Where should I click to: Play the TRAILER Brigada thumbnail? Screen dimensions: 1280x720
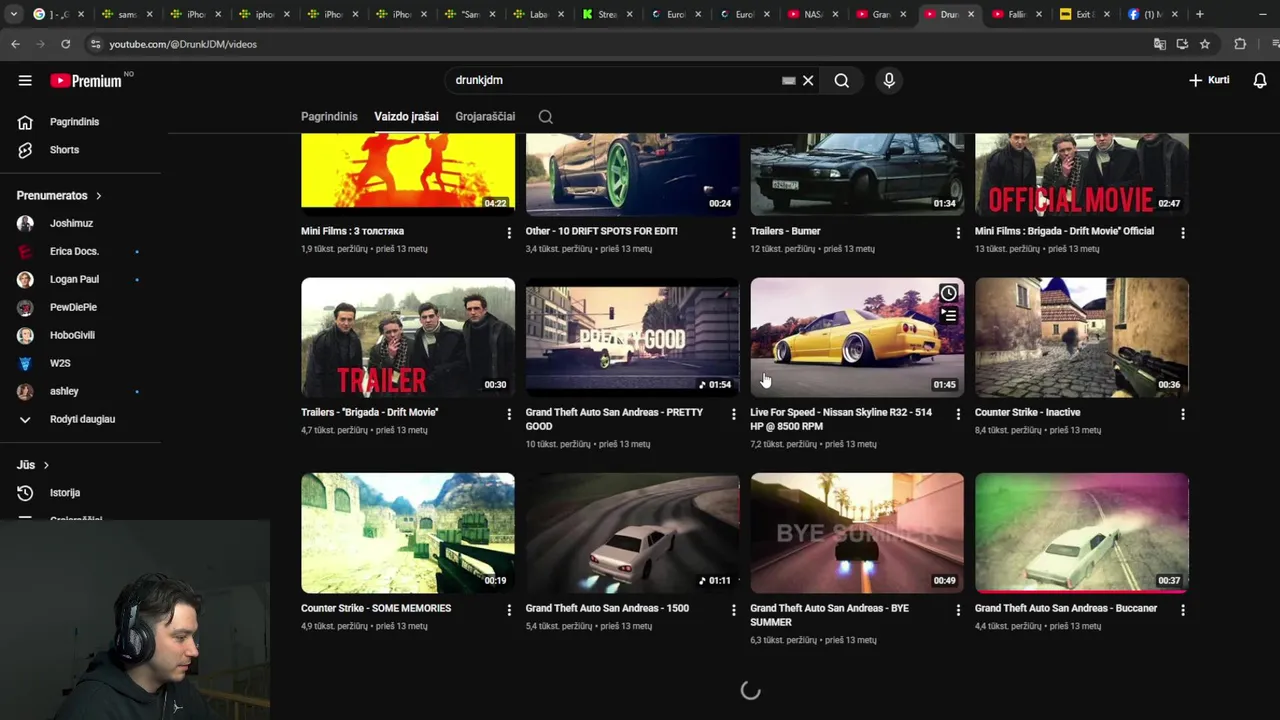[408, 338]
